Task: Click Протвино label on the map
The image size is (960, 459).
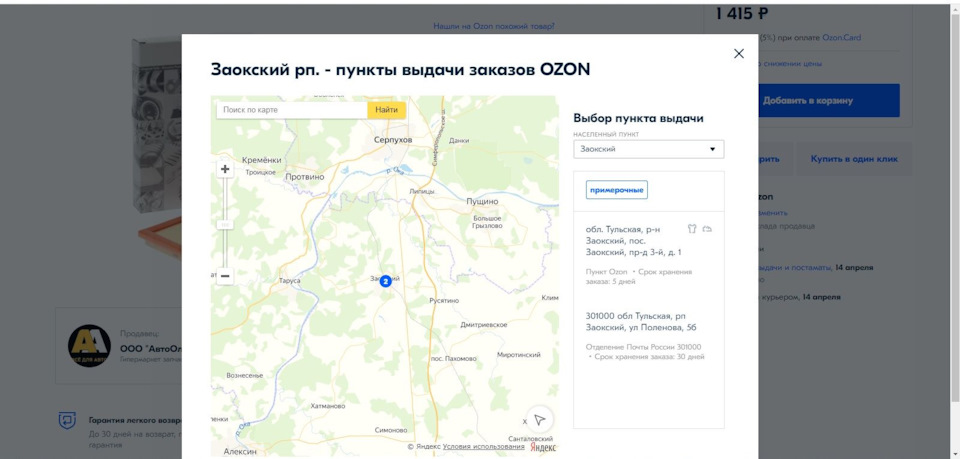Action: coord(304,177)
